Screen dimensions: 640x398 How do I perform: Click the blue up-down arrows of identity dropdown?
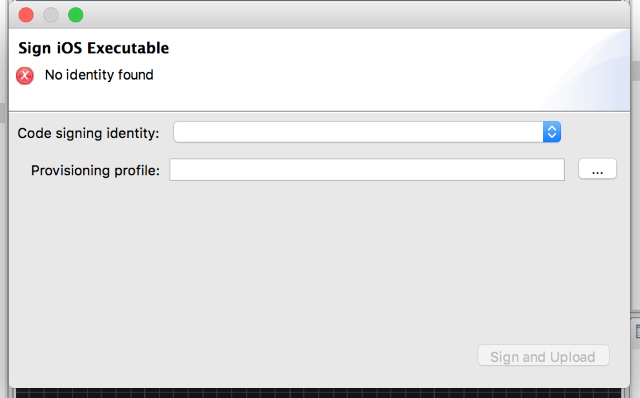point(552,132)
